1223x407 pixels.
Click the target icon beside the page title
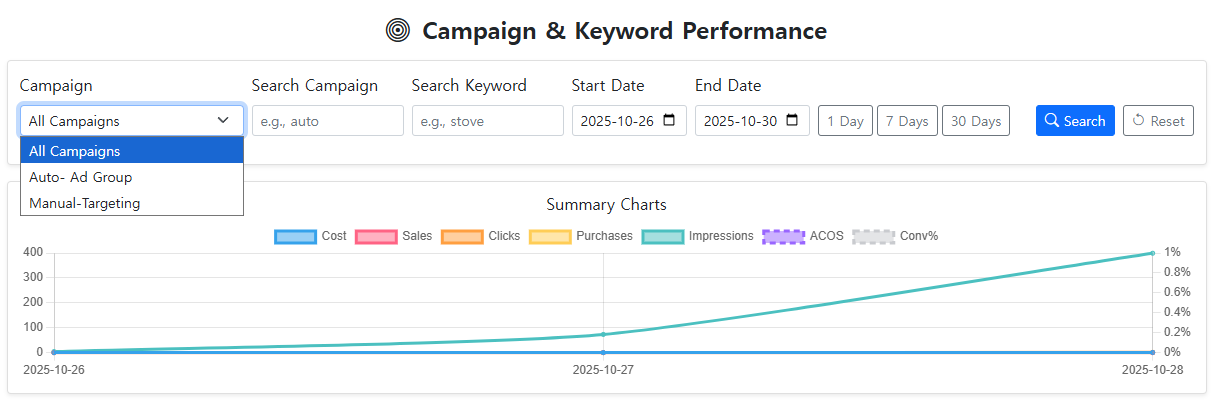point(398,31)
